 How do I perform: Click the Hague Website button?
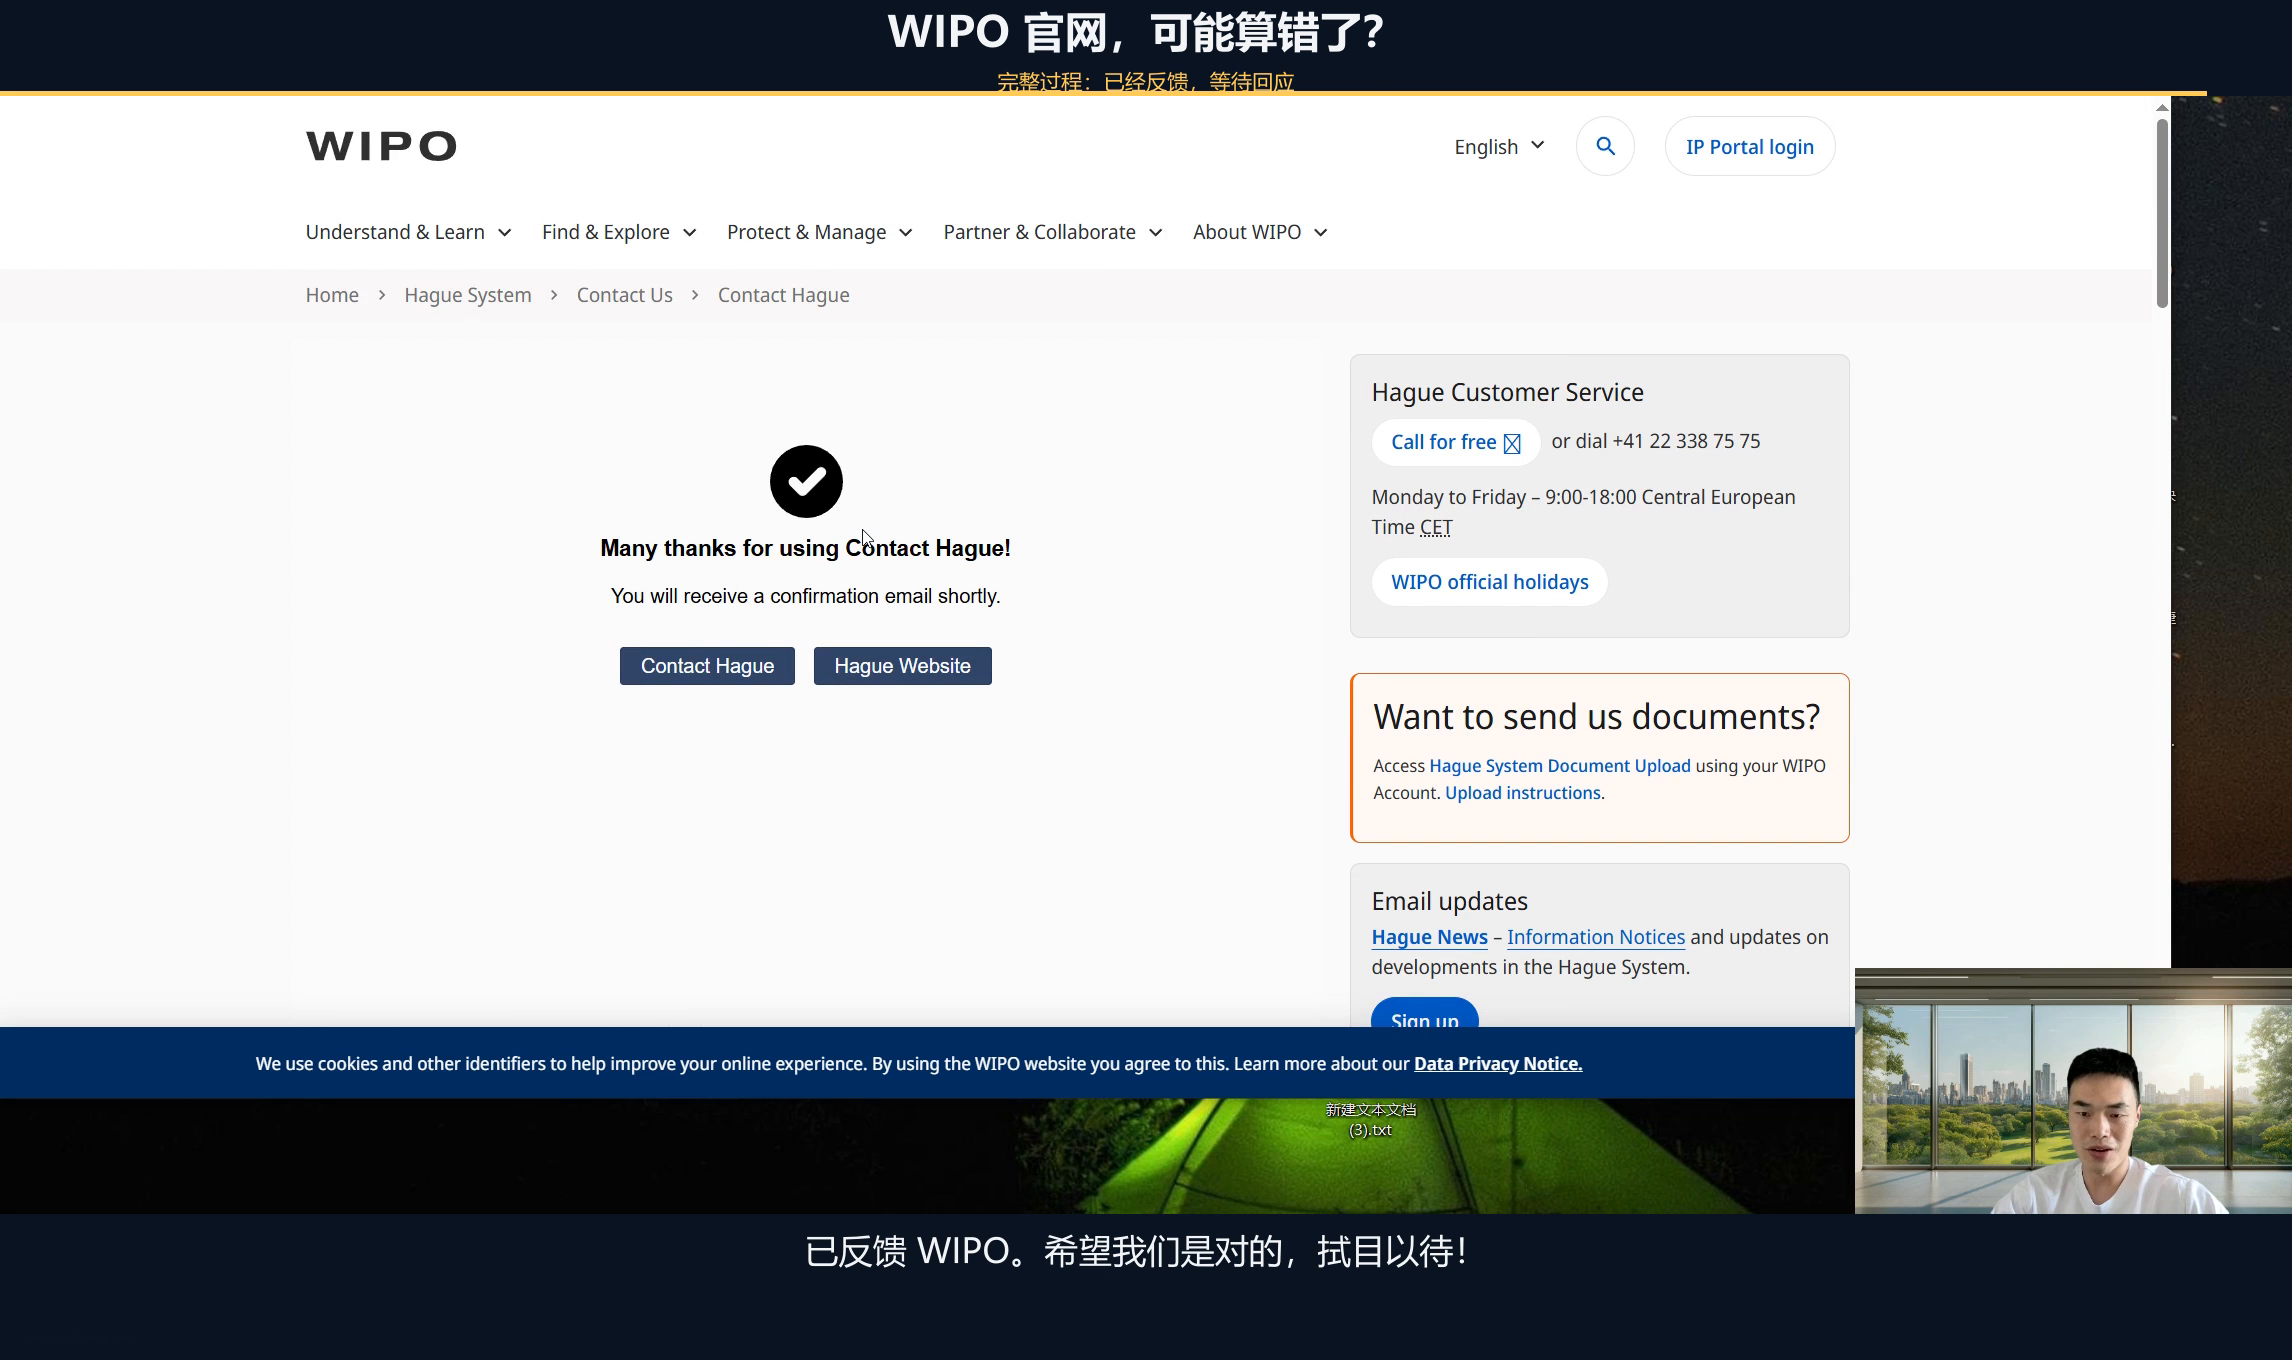coord(902,666)
